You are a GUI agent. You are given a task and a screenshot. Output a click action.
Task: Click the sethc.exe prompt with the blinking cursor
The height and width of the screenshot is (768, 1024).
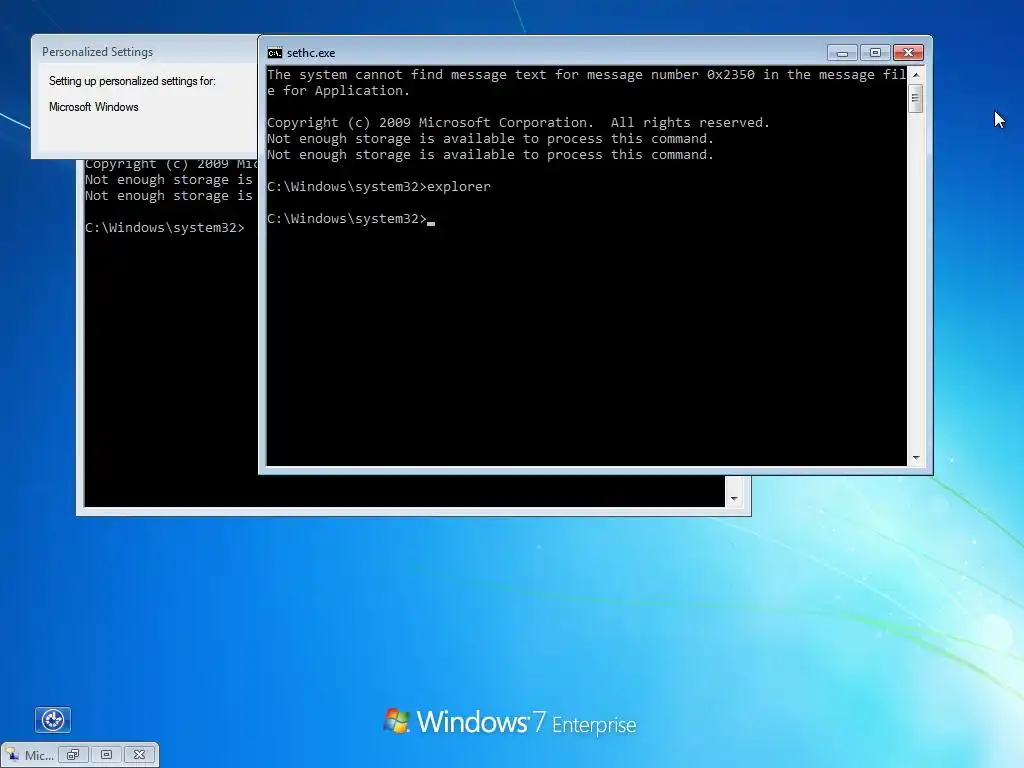coord(351,219)
